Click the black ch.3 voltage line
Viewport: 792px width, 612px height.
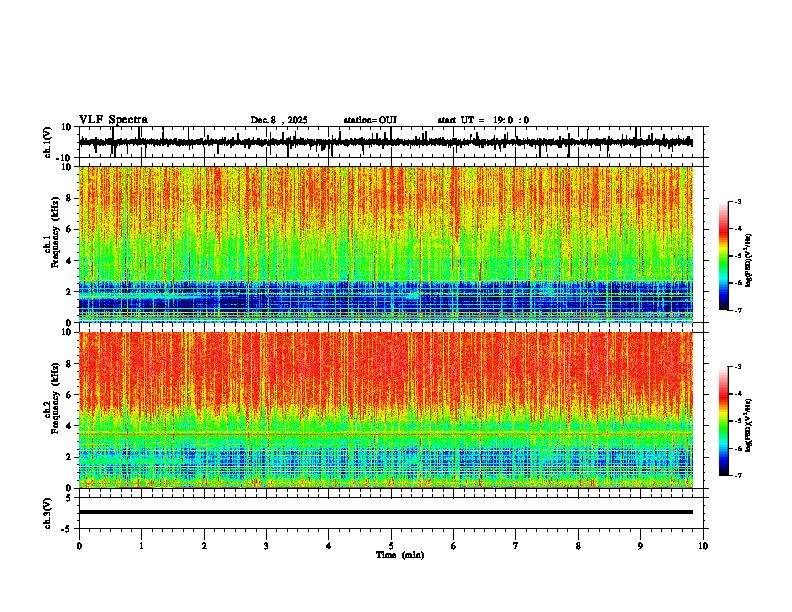click(385, 512)
